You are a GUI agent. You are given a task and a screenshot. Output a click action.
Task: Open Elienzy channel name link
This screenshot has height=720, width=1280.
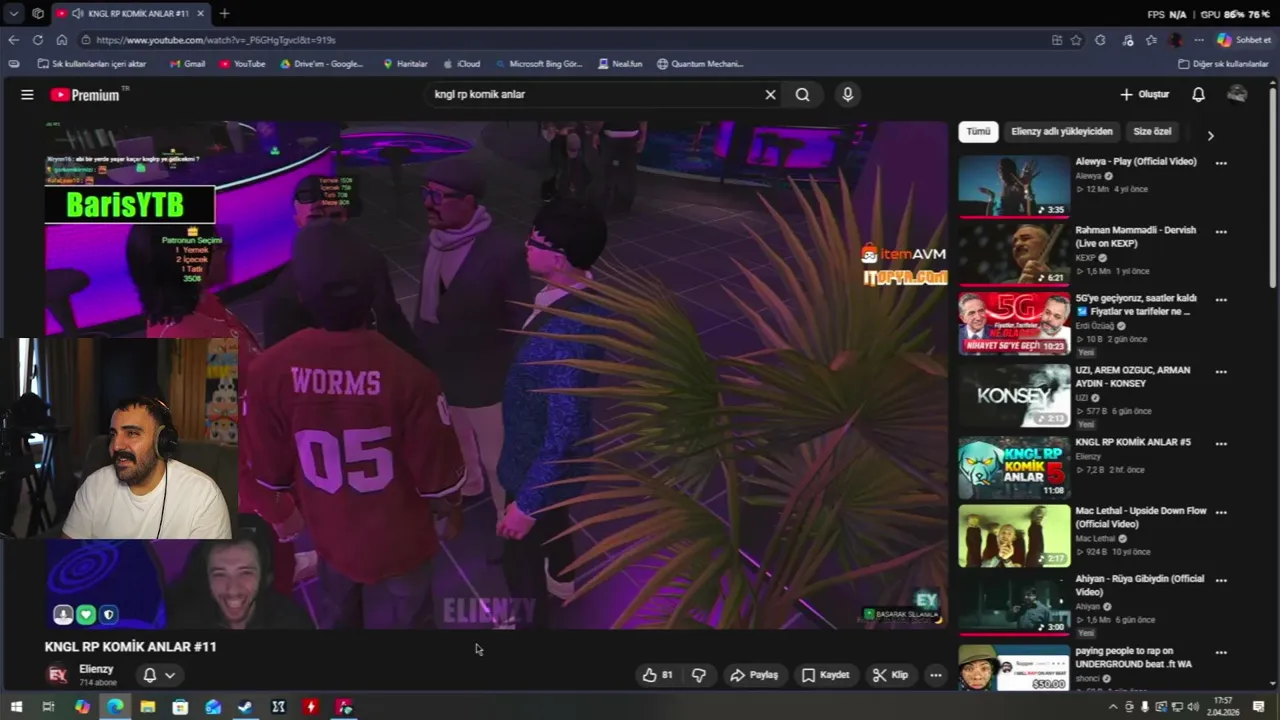96,669
